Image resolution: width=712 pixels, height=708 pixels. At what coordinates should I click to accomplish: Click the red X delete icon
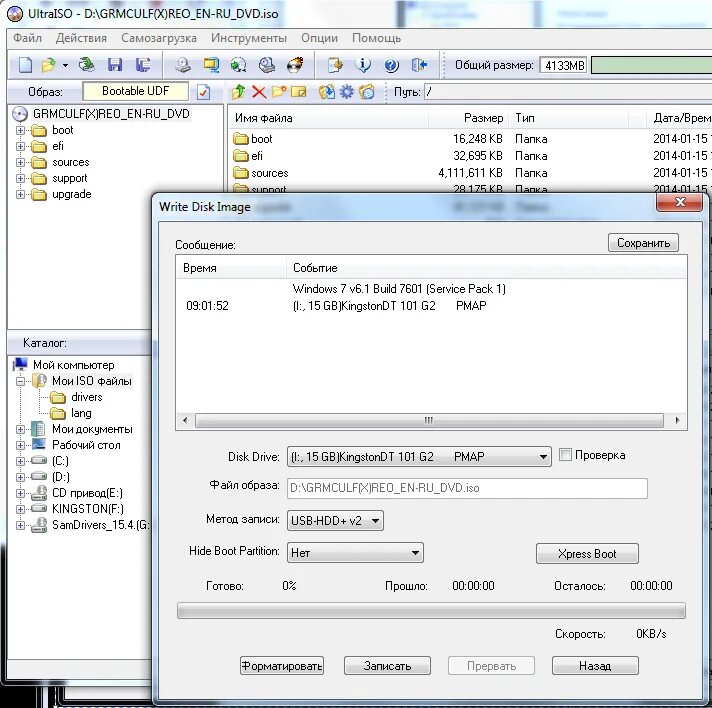point(259,92)
